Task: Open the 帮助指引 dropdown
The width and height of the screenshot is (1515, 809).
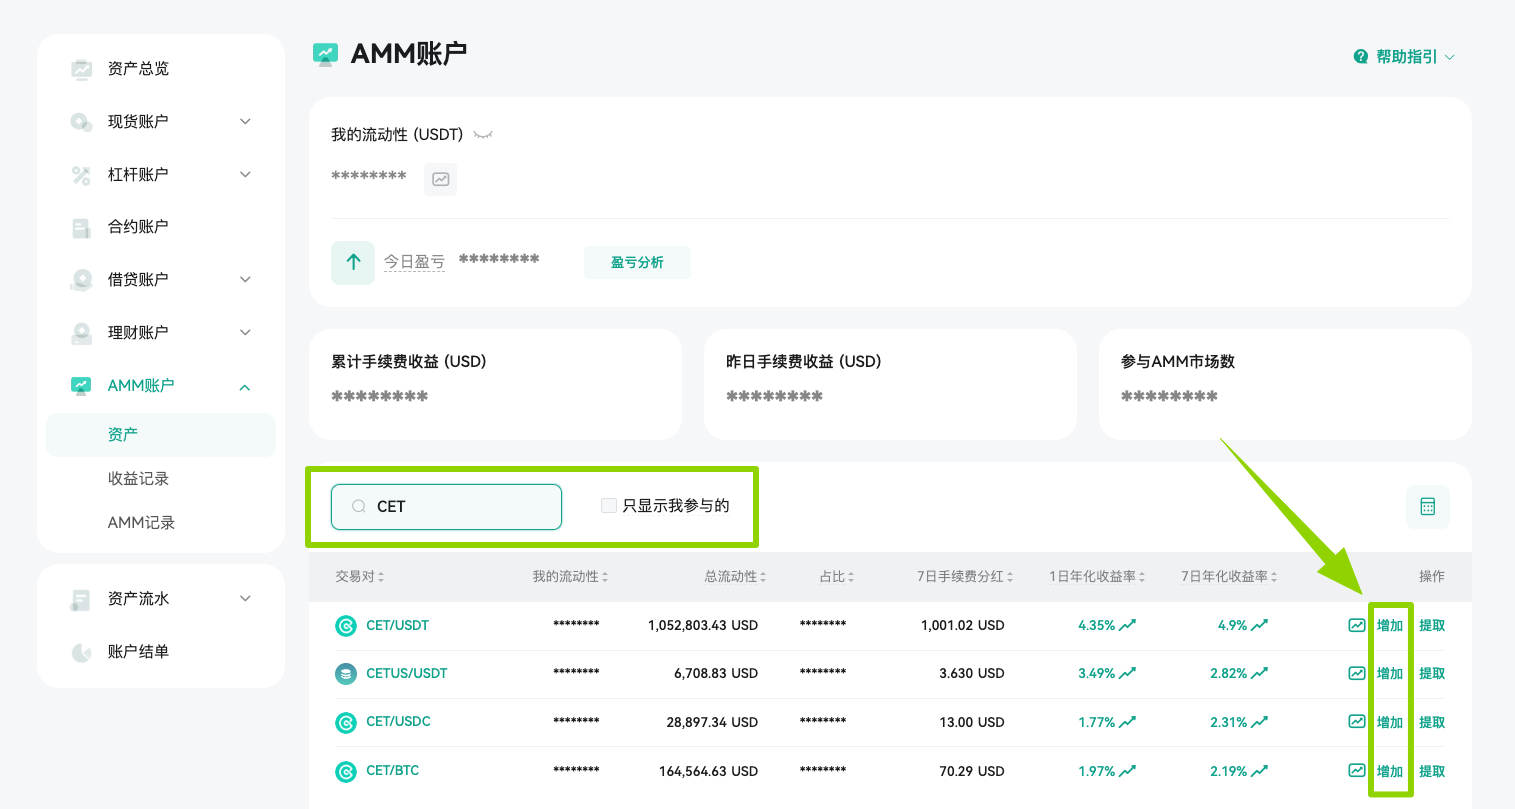Action: tap(1413, 56)
